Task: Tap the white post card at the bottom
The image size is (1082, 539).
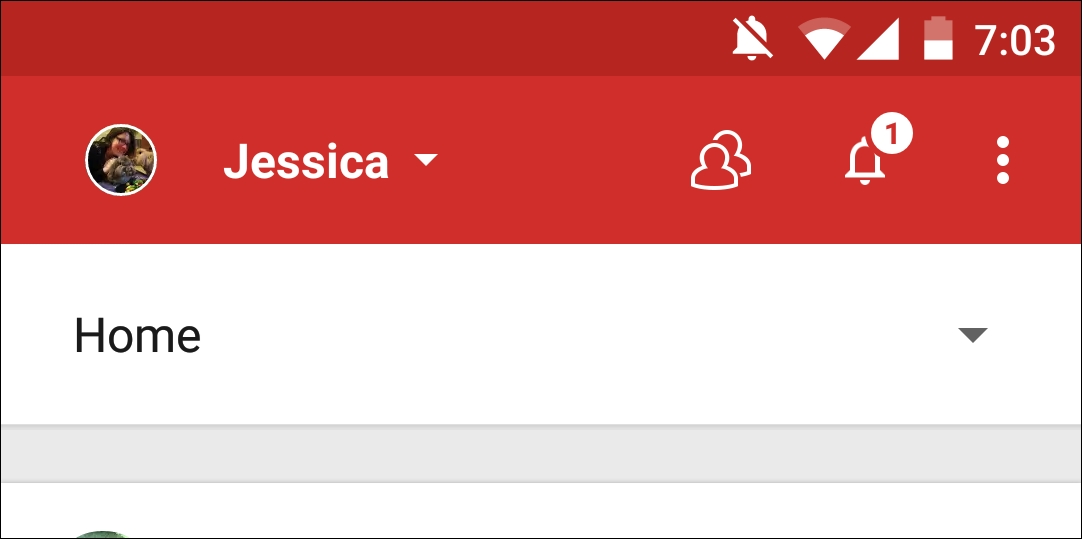Action: tap(541, 511)
